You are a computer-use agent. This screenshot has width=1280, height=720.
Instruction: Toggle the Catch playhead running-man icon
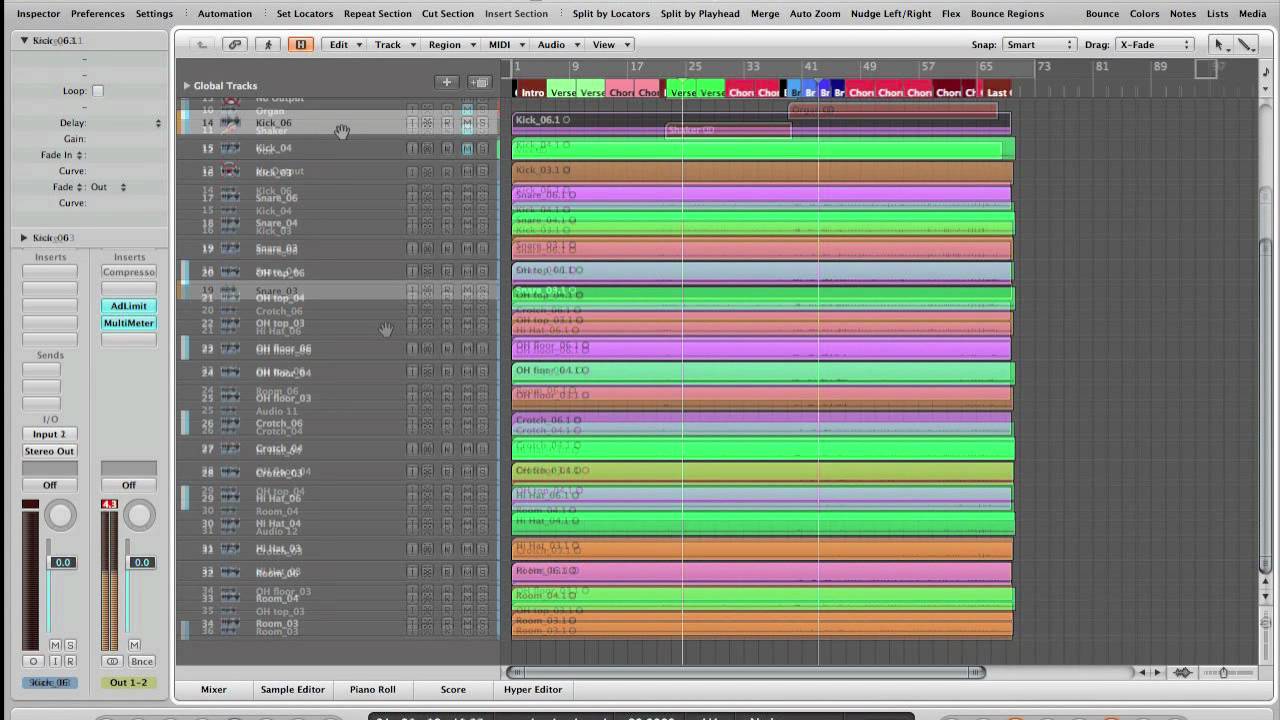point(268,44)
